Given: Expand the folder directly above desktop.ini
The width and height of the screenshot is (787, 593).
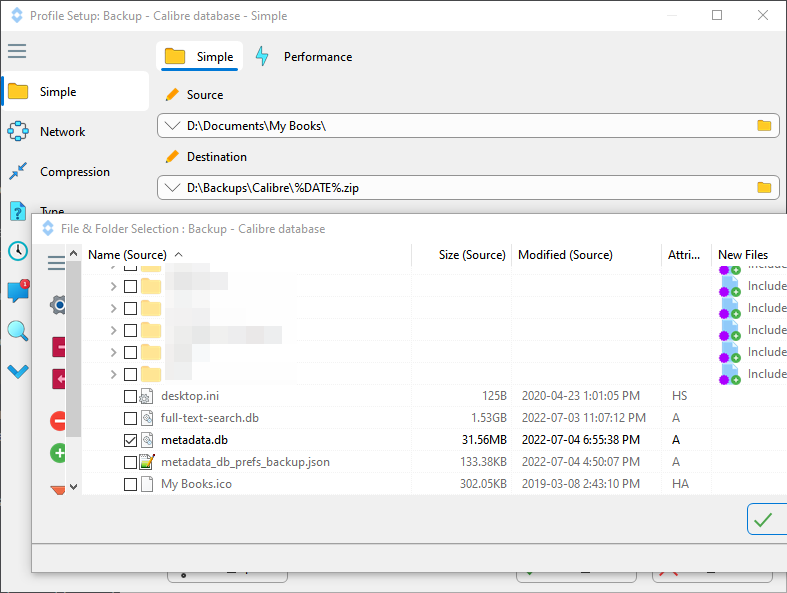Looking at the screenshot, I should (x=113, y=374).
